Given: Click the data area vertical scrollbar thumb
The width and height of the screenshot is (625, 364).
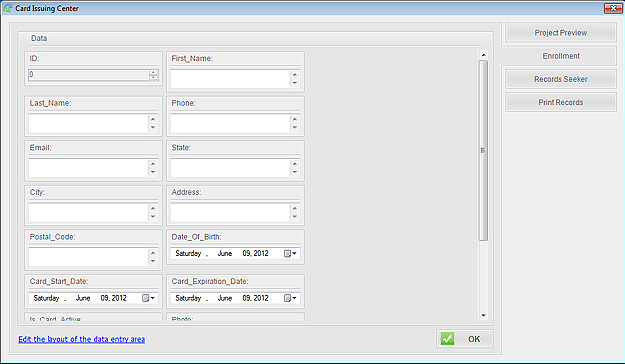Looking at the screenshot, I should pos(483,150).
